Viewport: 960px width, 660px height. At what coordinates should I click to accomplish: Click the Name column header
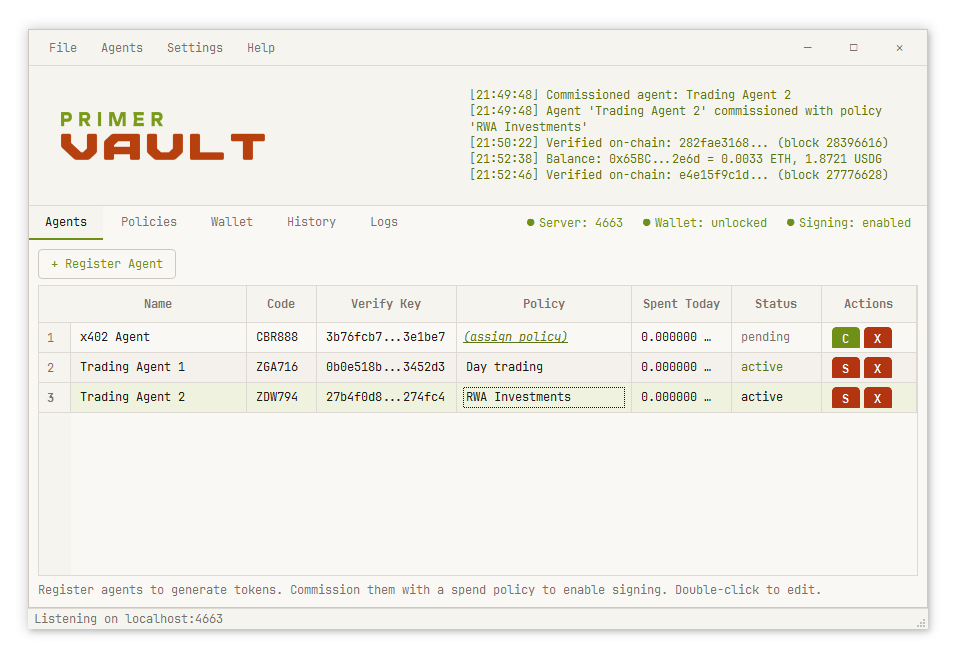[158, 304]
